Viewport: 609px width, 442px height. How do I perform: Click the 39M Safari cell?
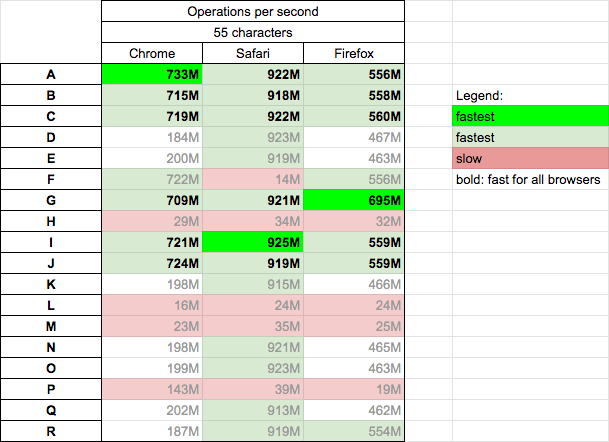click(253, 389)
